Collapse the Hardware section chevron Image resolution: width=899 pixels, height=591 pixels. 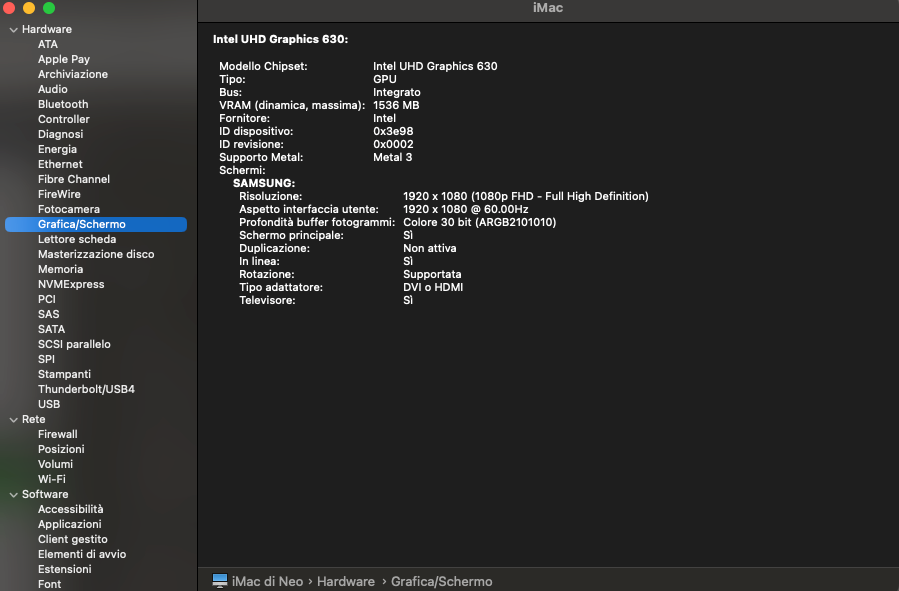tap(14, 29)
